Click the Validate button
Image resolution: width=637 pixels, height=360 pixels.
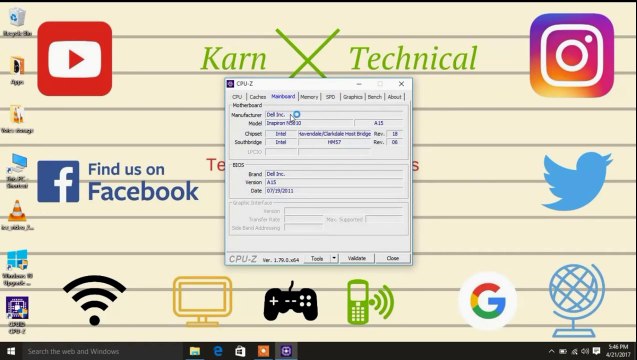click(x=357, y=258)
